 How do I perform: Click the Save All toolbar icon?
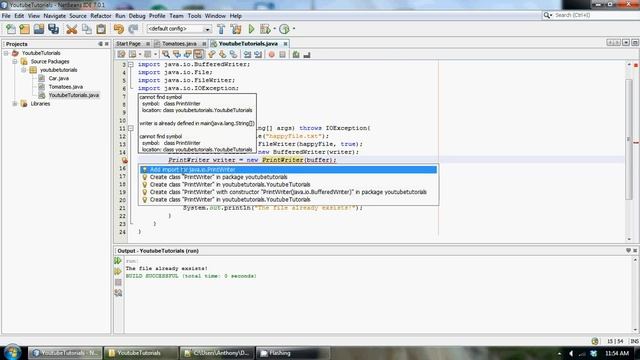53,29
